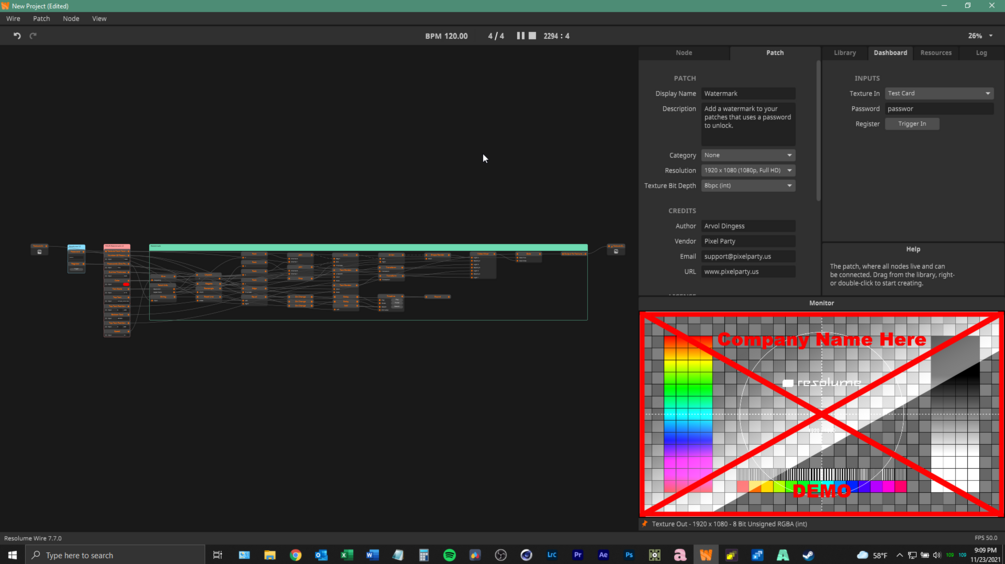Open Word from the taskbar
The height and width of the screenshot is (564, 1005).
pyautogui.click(x=372, y=555)
